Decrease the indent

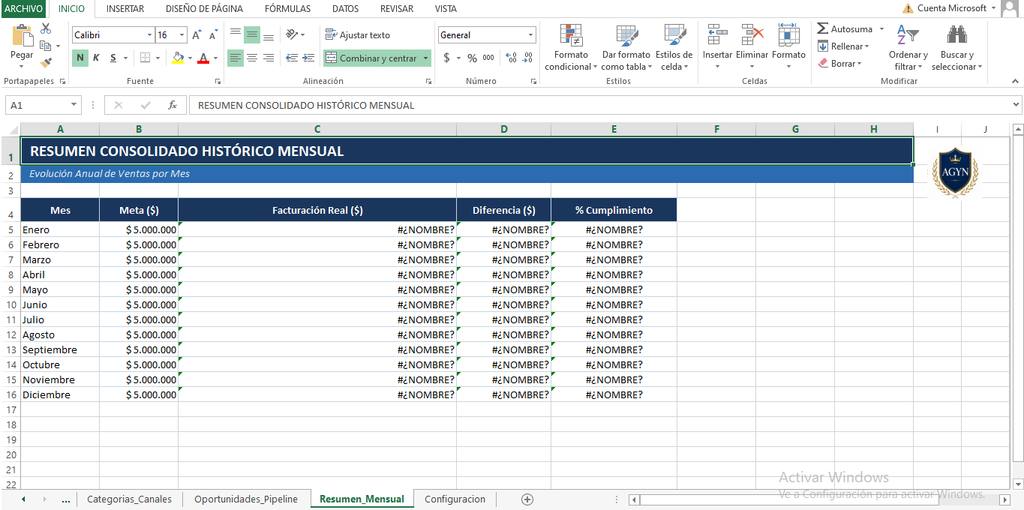(x=292, y=58)
